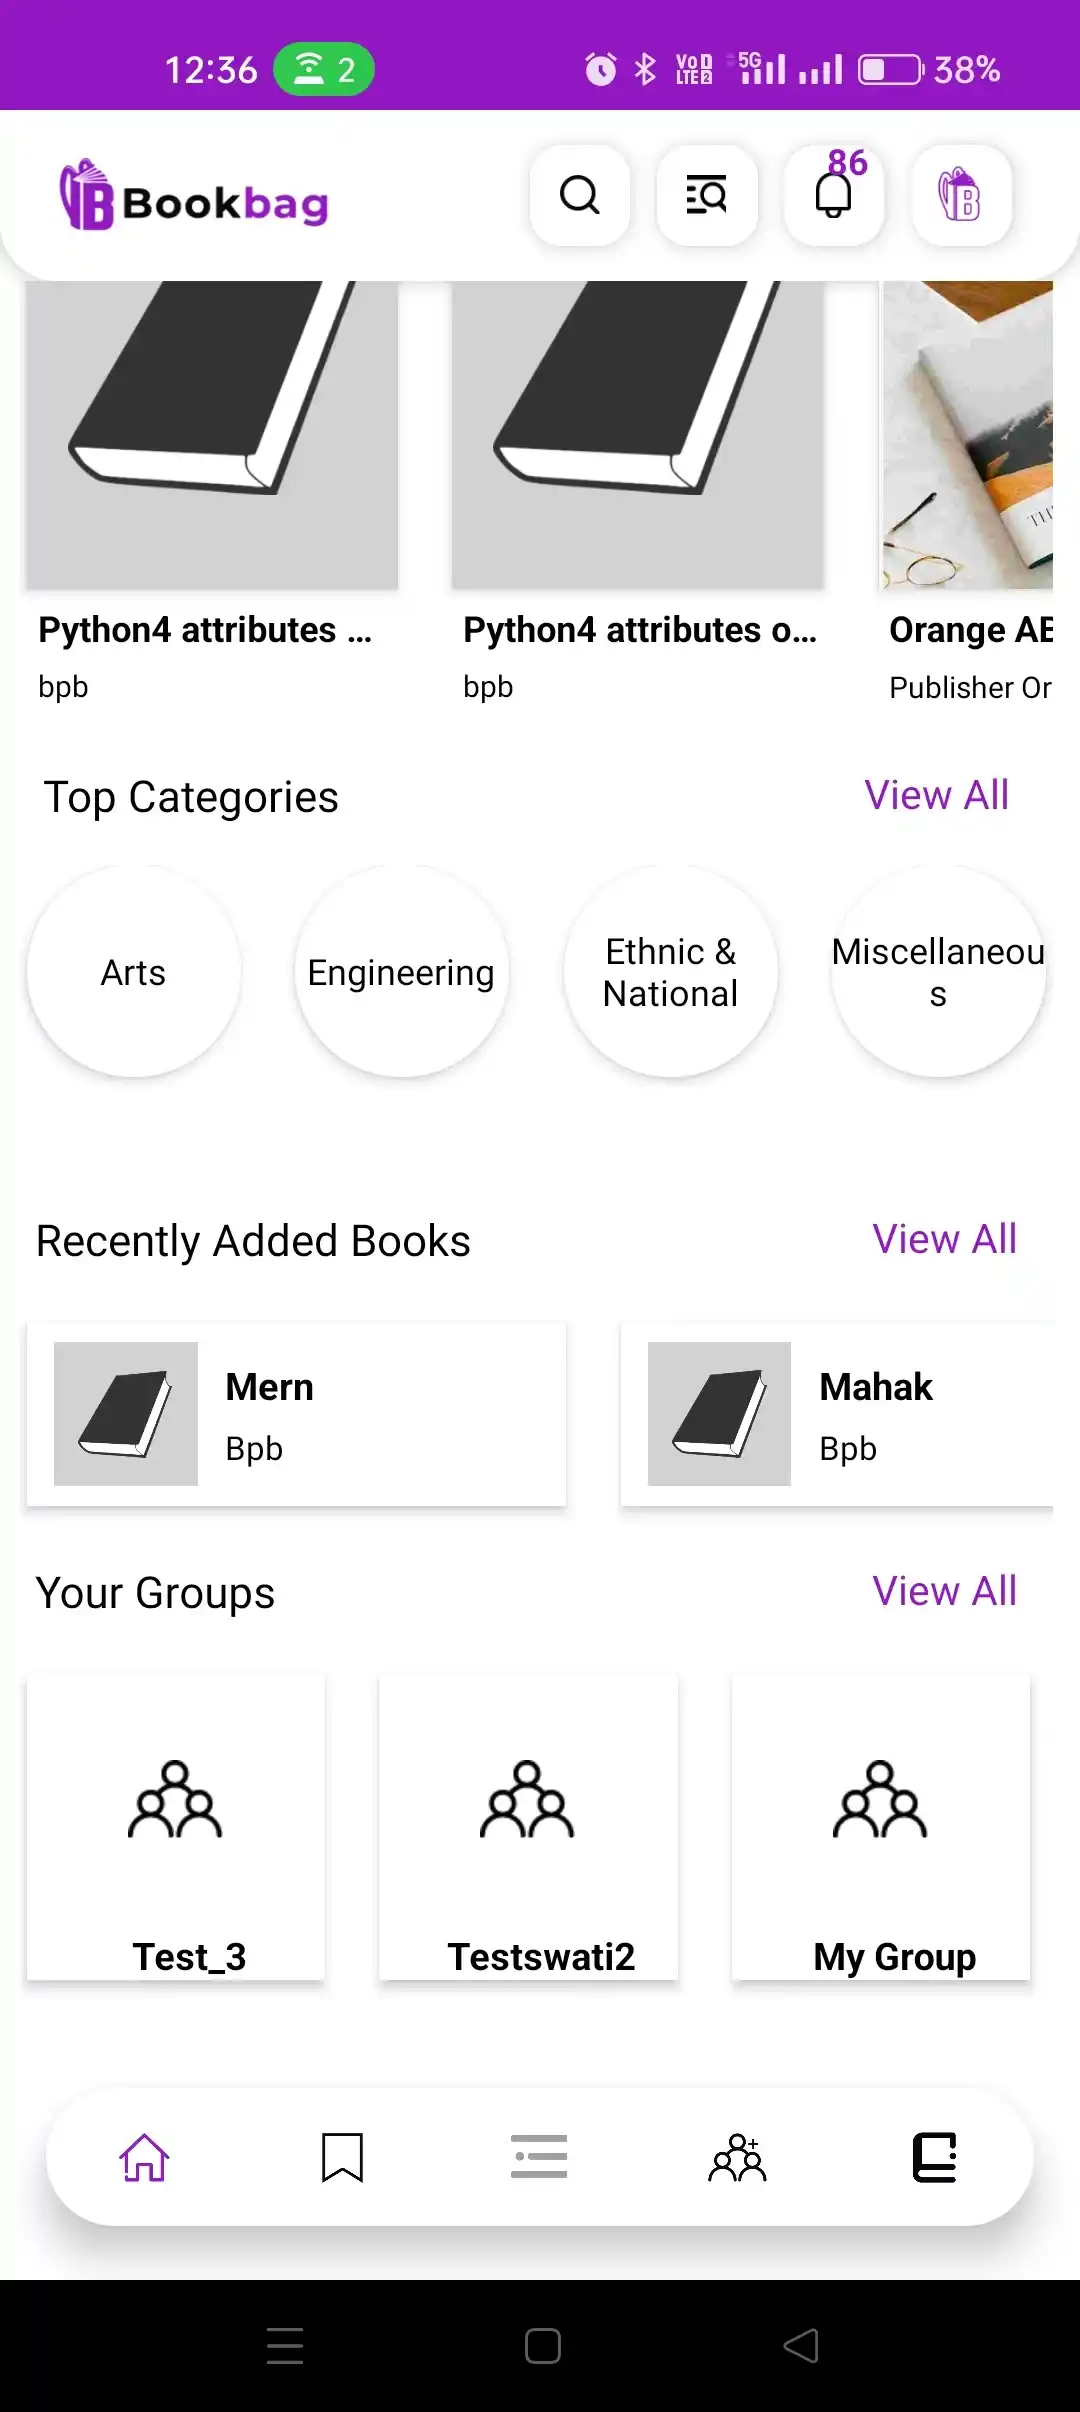Open the Testswati2 group
The width and height of the screenshot is (1080, 2412).
pos(528,1828)
